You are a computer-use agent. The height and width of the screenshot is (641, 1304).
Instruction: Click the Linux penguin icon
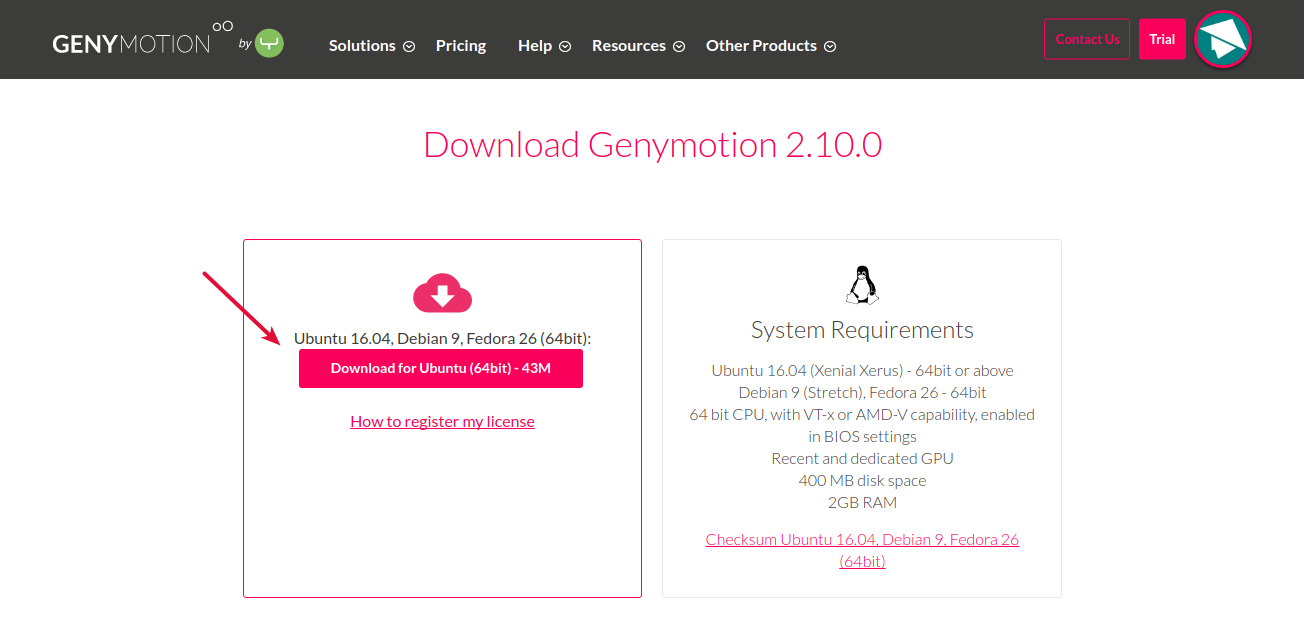[x=861, y=284]
